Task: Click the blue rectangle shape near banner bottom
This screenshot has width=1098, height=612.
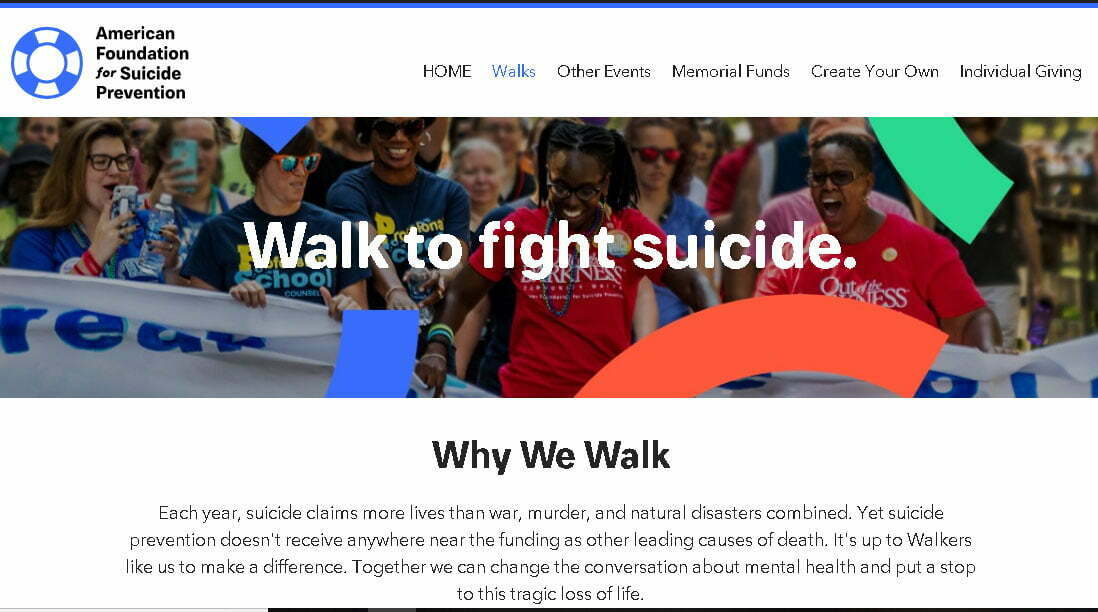Action: coord(375,354)
